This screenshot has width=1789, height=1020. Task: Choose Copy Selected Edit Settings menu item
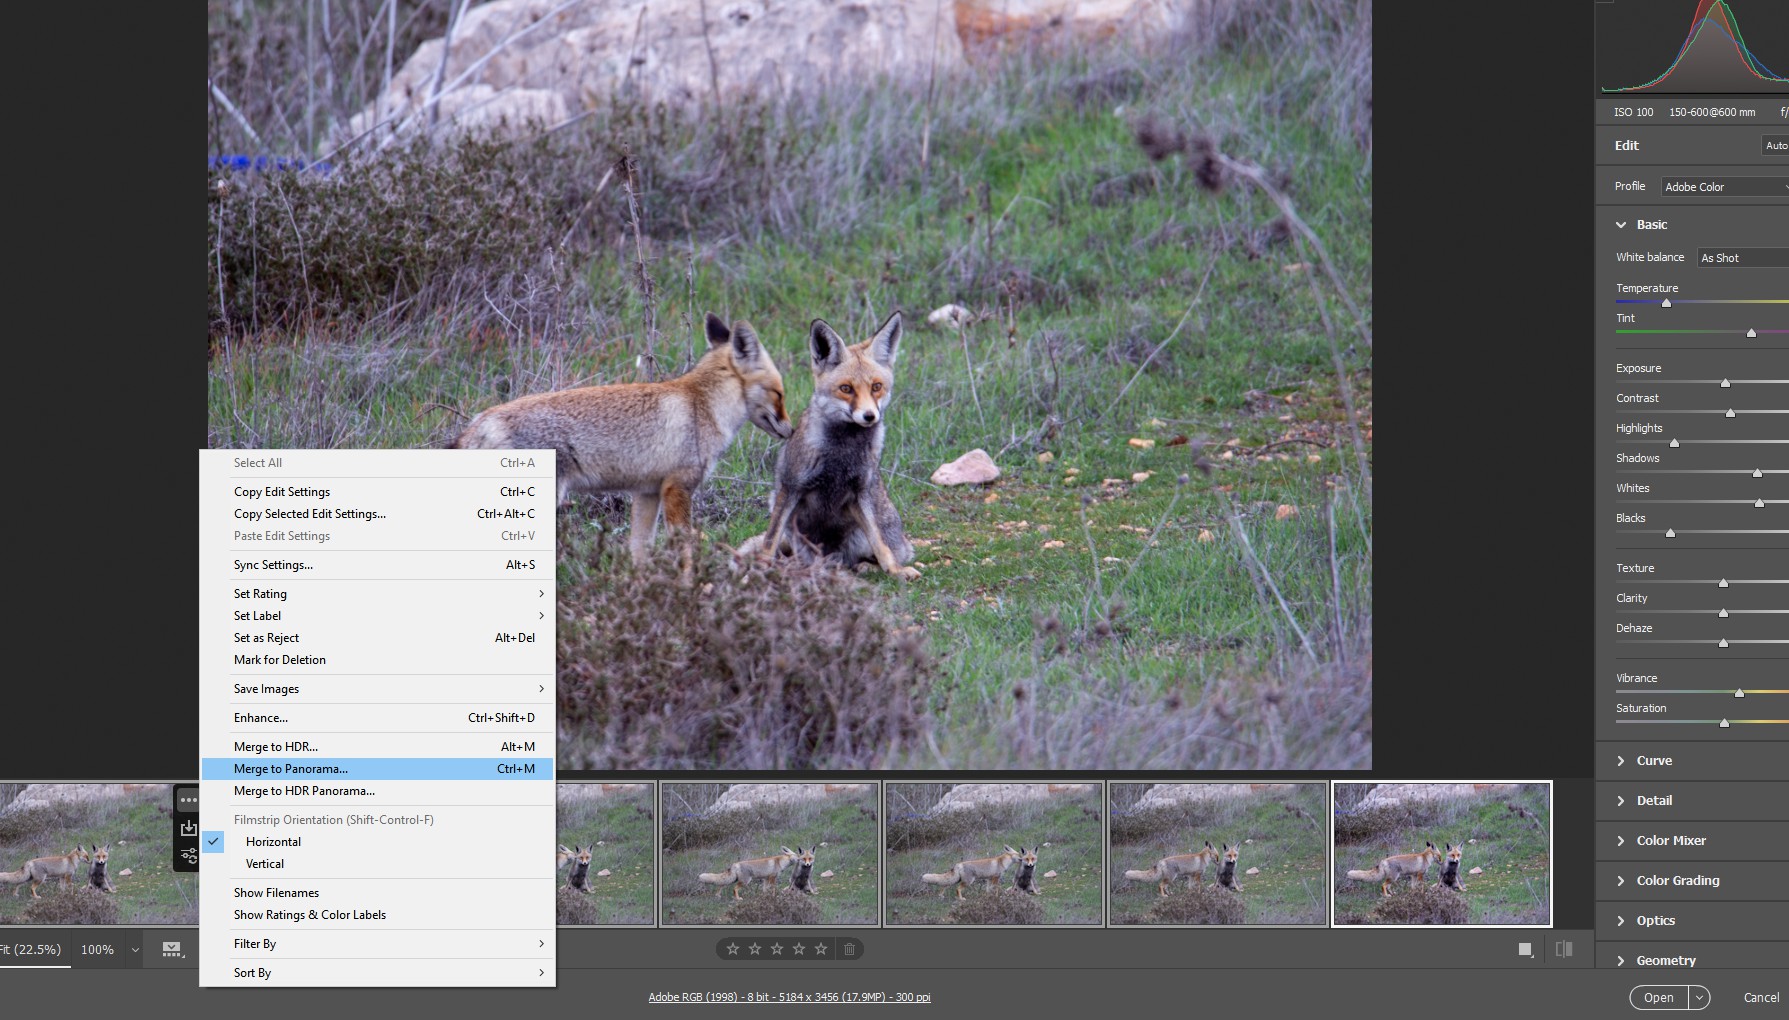[377, 514]
